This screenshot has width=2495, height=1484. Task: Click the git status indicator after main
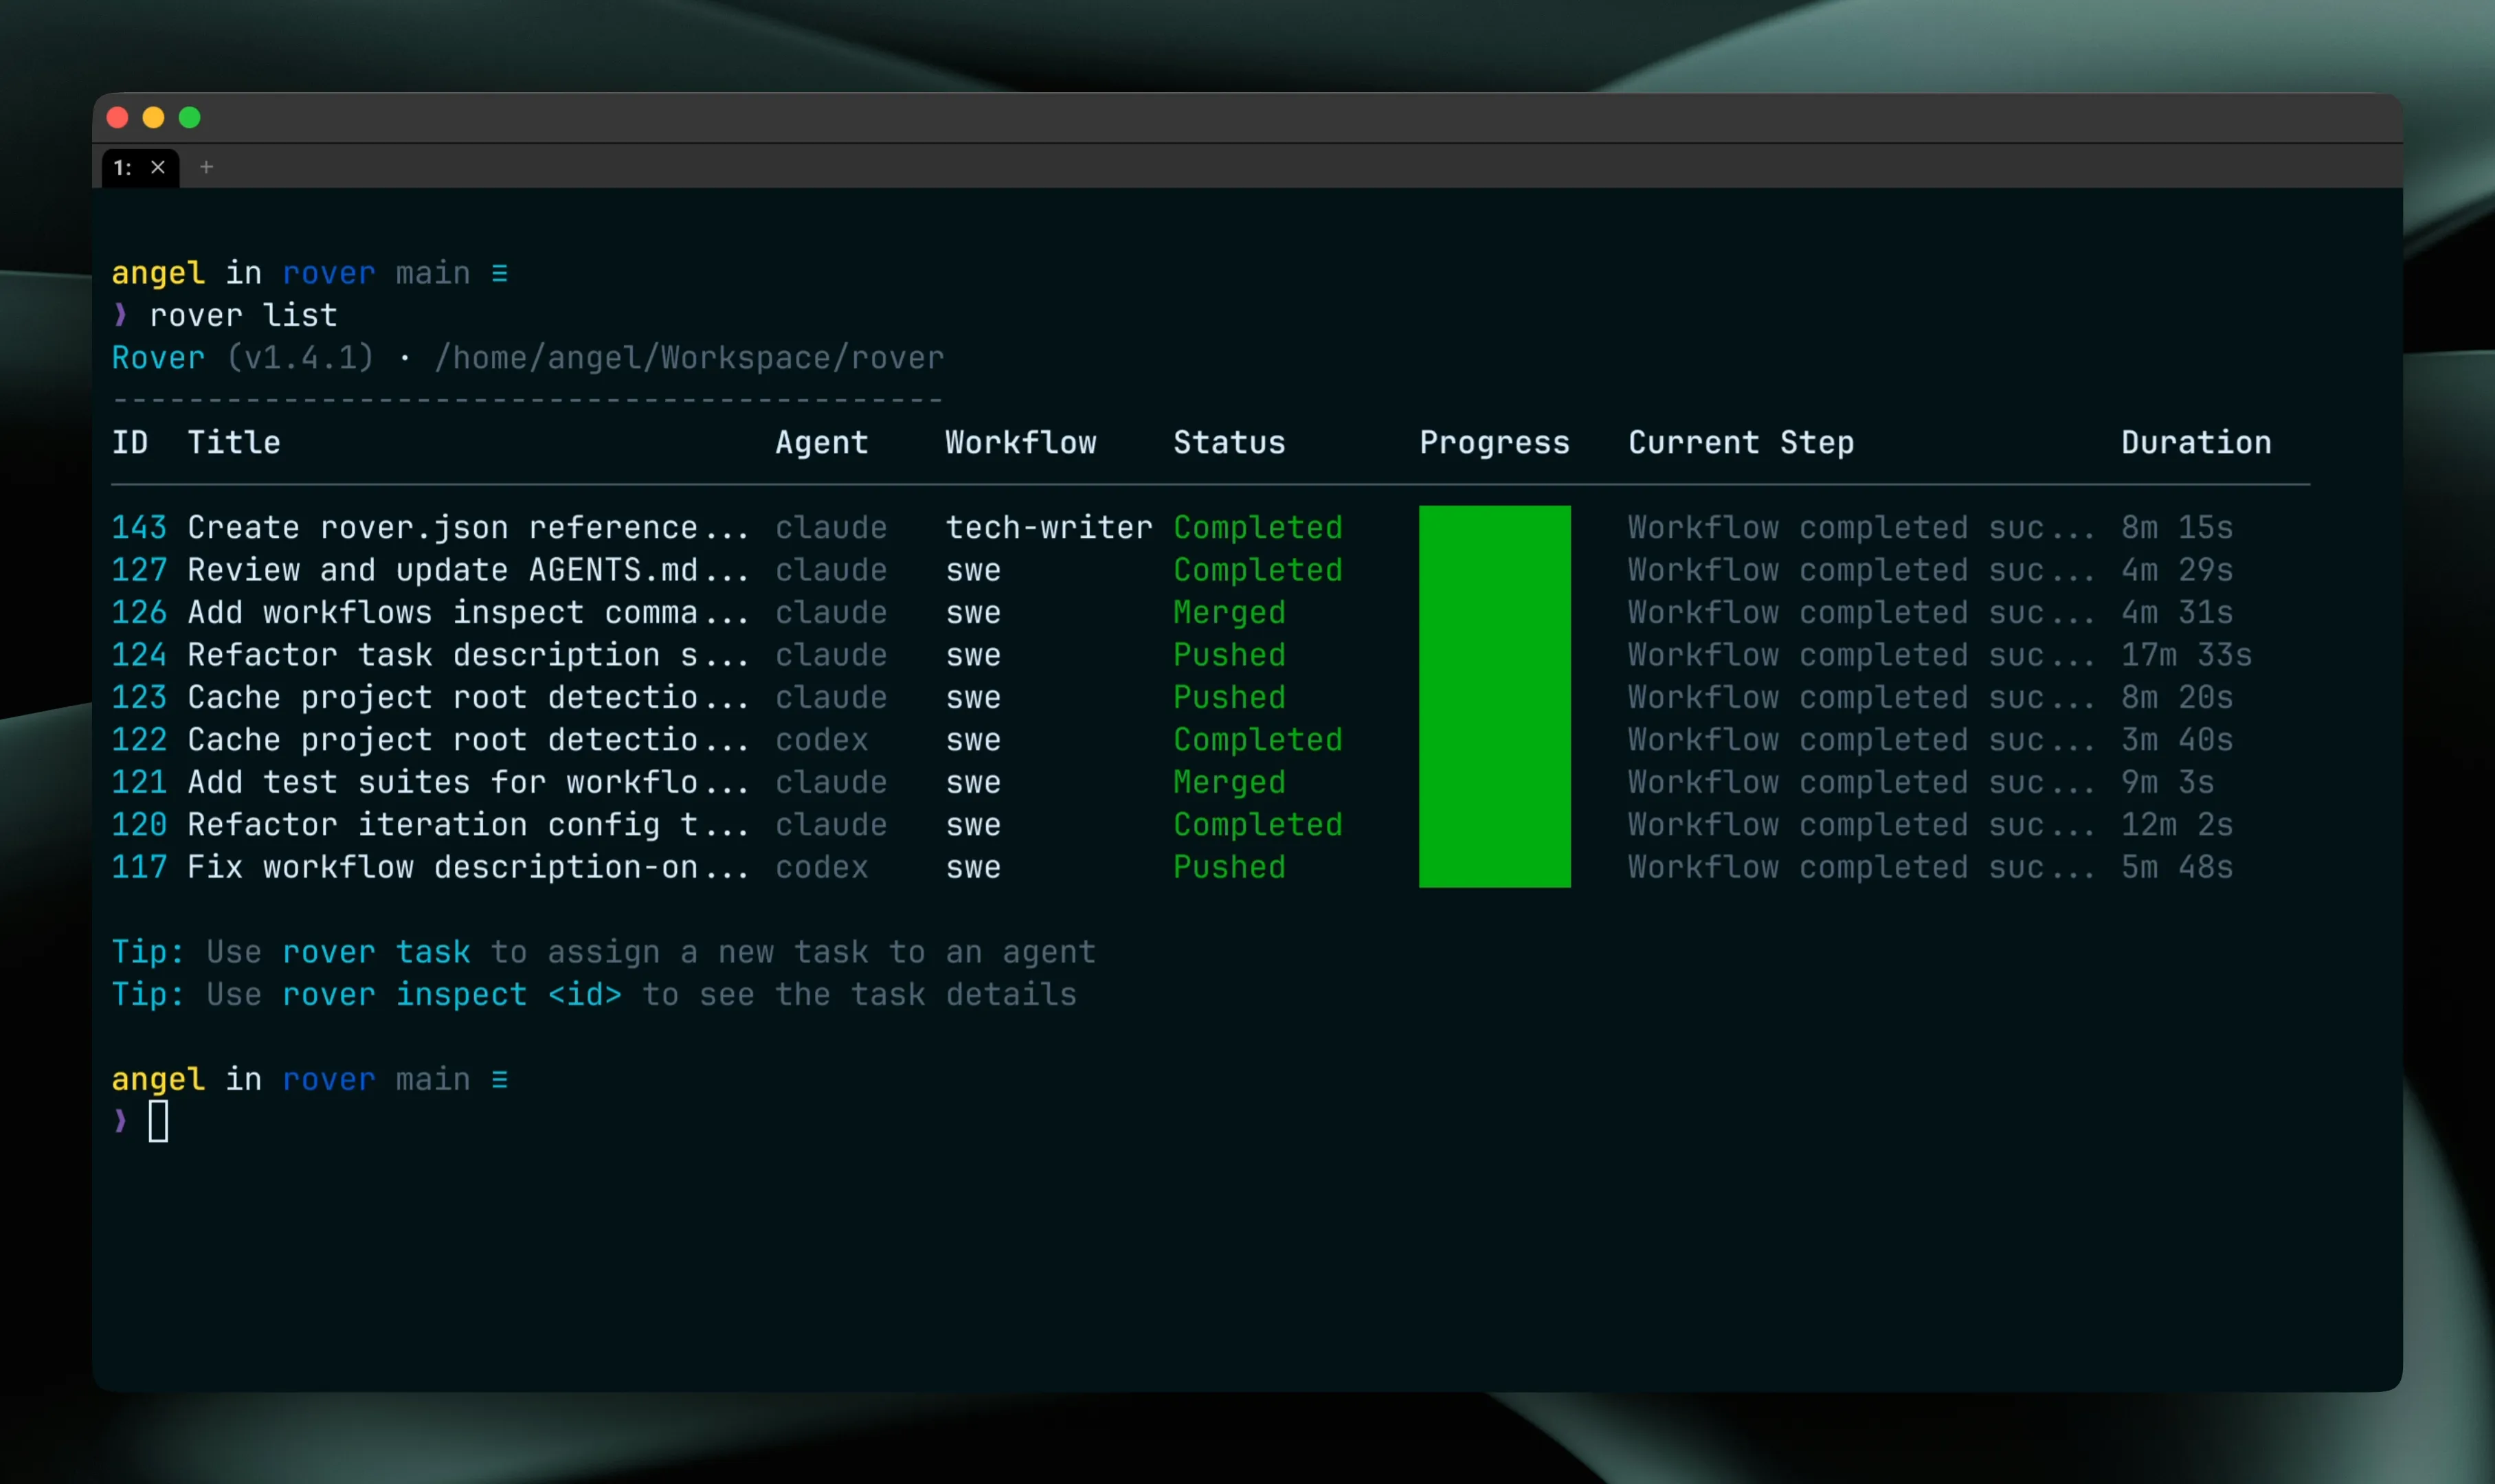(500, 272)
